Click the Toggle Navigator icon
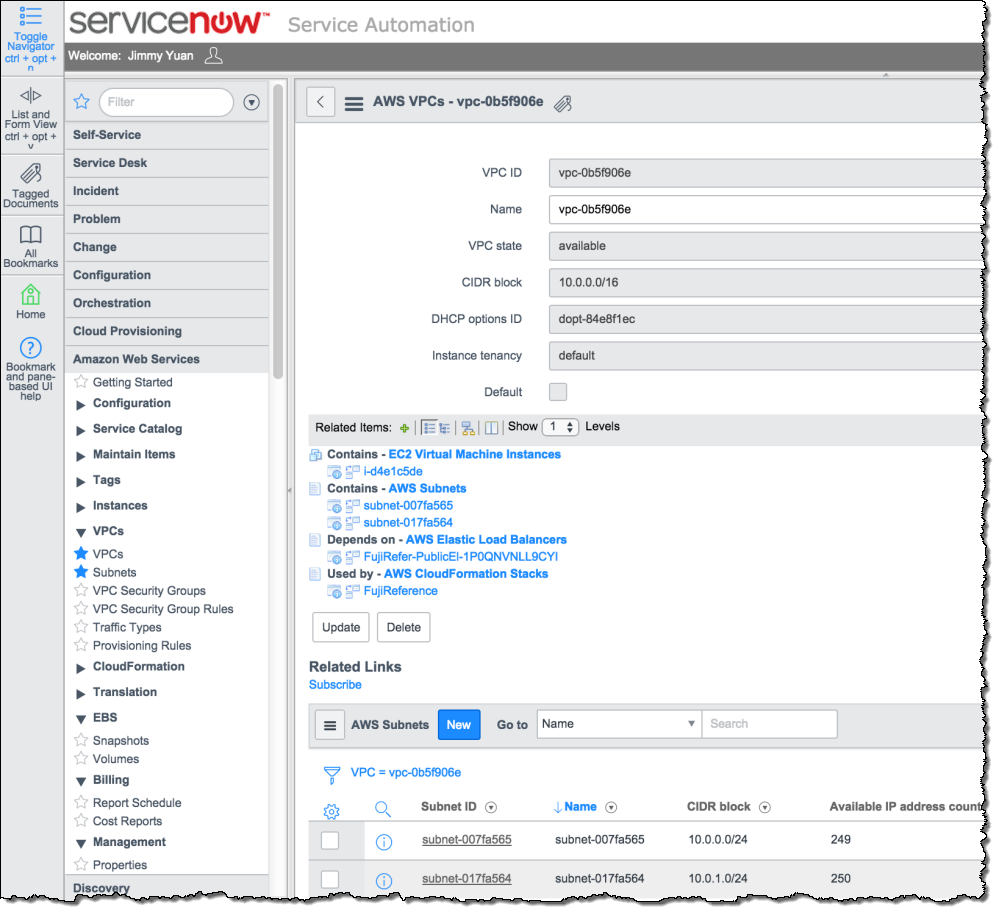998x912 pixels. [30, 15]
